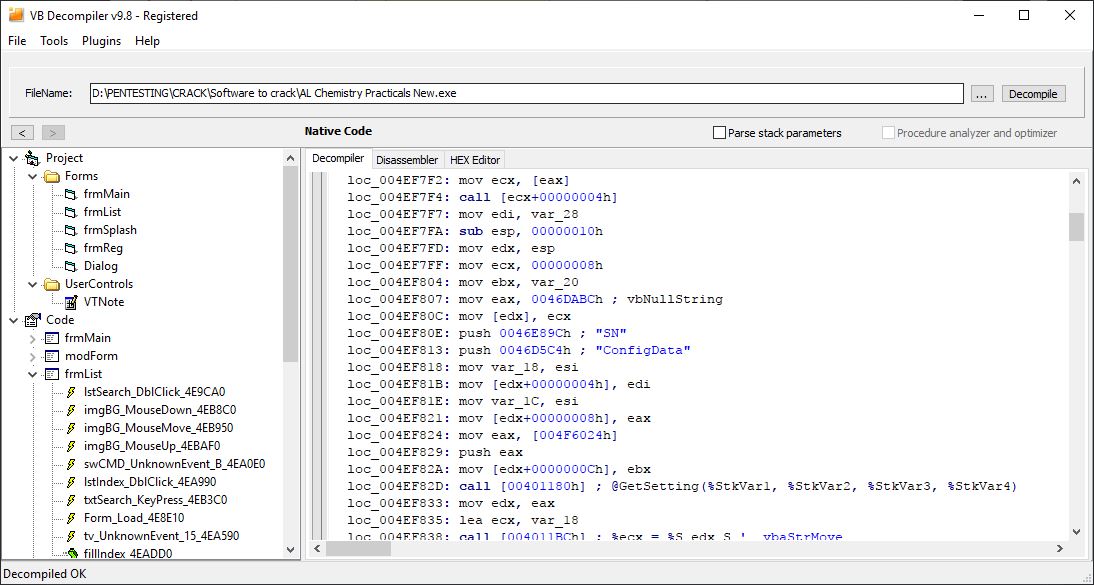
Task: Click lightning icon of tv_UnknownEvent_15_4EA590
Action: [71, 536]
